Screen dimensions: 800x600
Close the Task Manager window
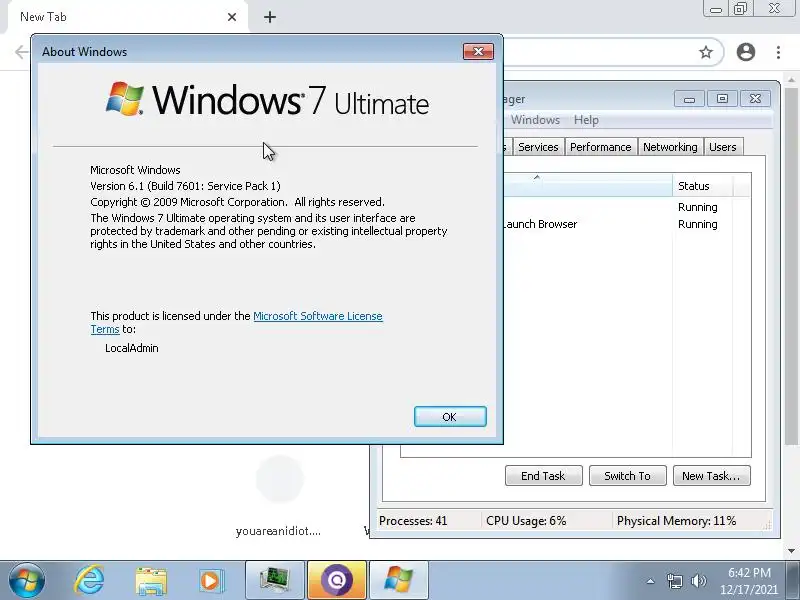(755, 99)
